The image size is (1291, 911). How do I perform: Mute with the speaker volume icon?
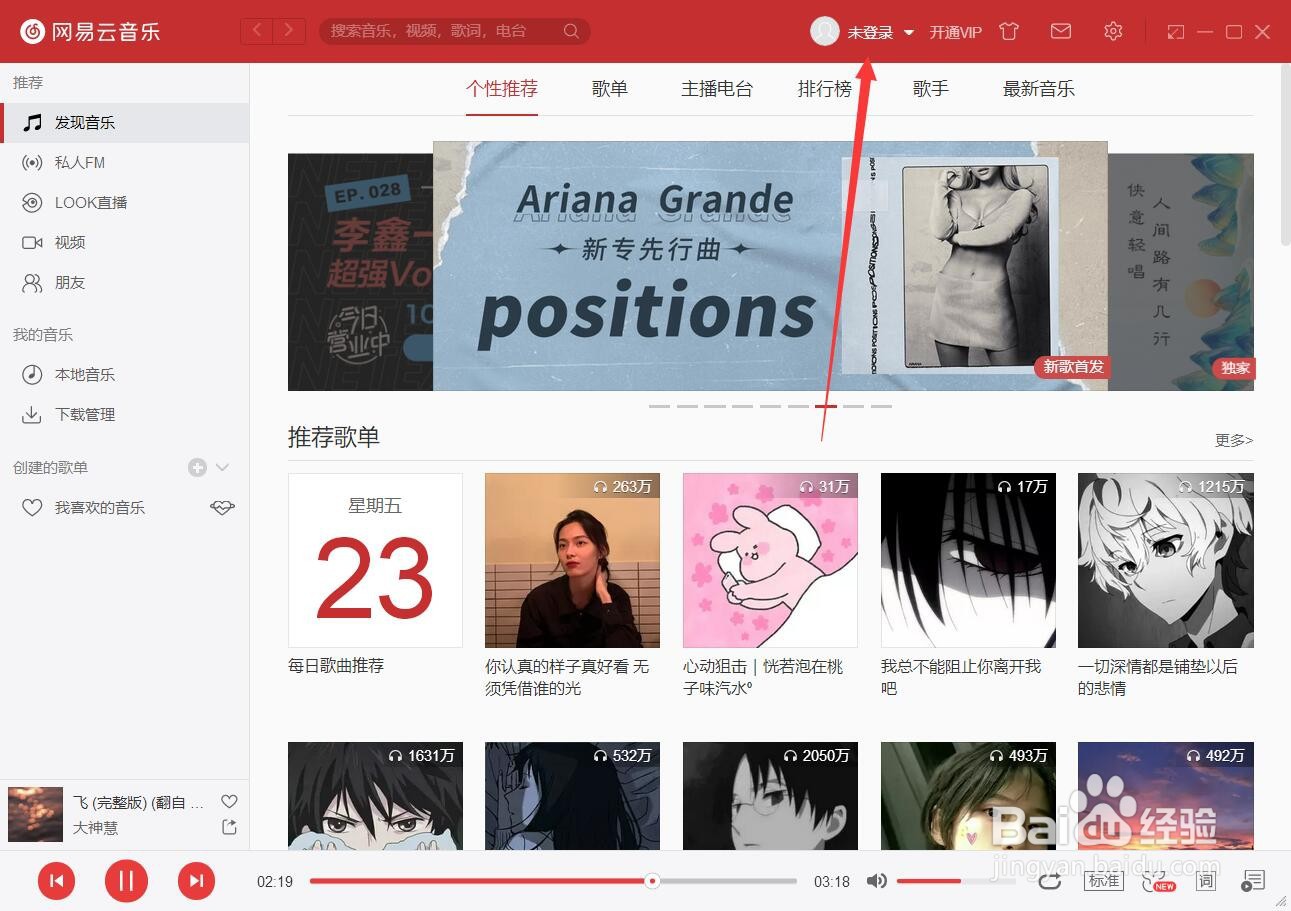pos(876,881)
